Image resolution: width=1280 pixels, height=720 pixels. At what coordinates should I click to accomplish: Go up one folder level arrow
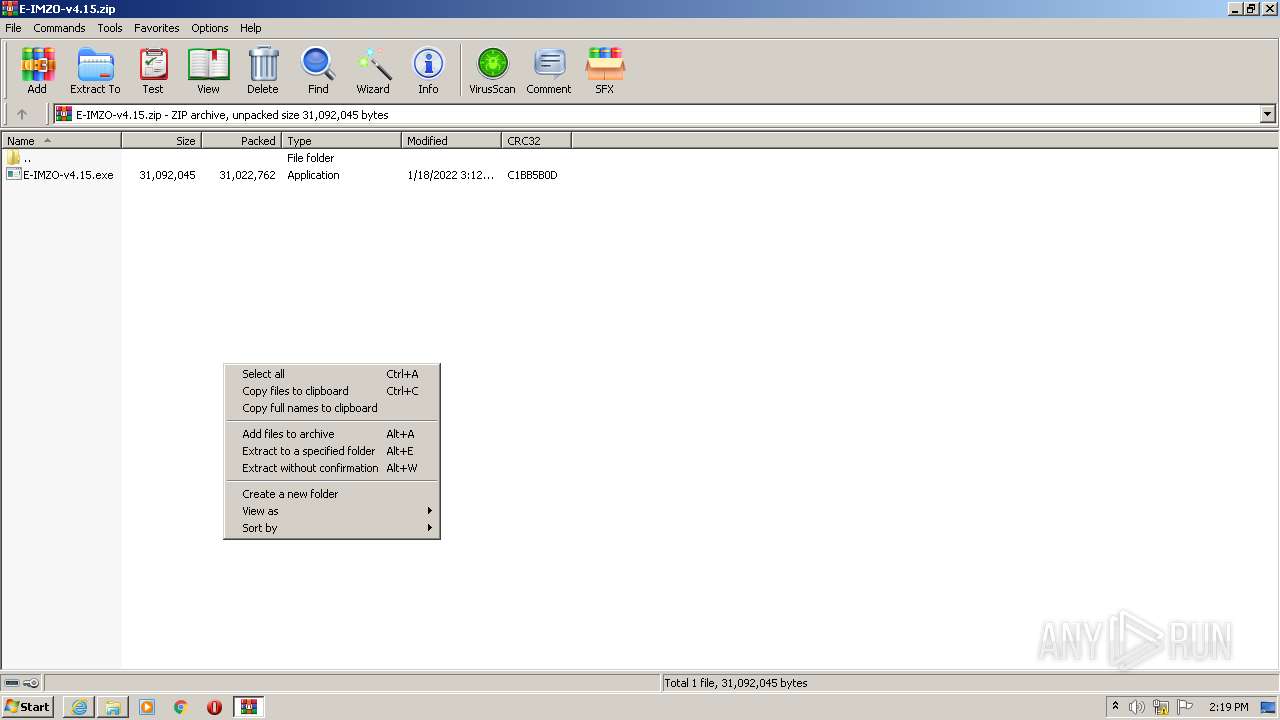point(22,114)
